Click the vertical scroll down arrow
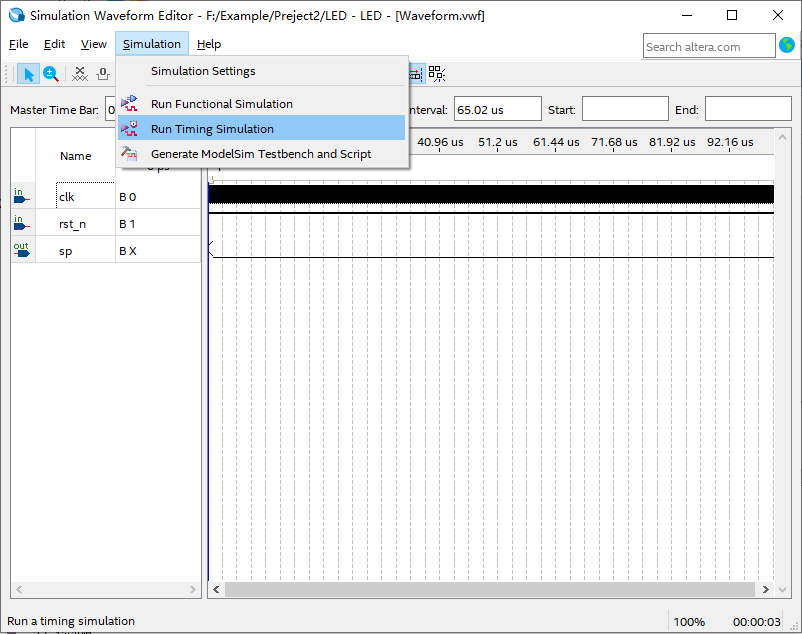 click(782, 590)
